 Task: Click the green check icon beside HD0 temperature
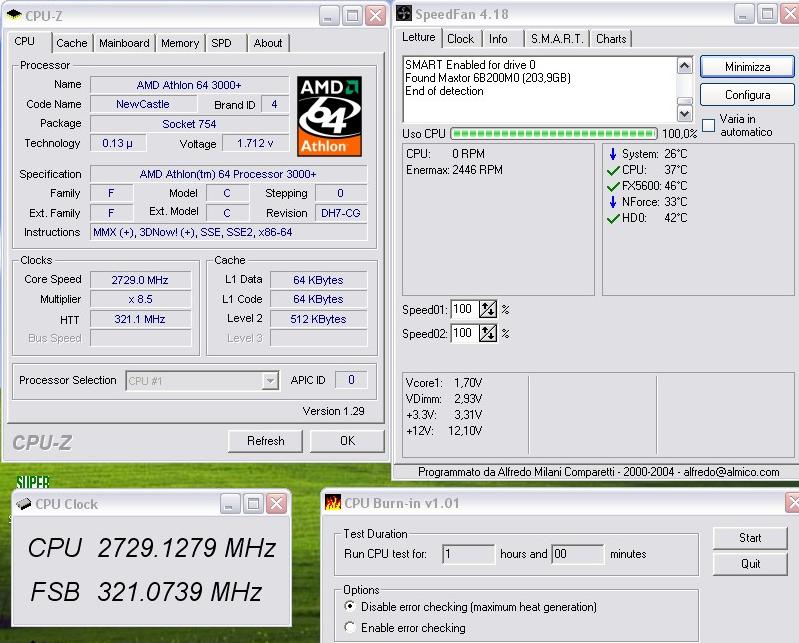pyautogui.click(x=613, y=219)
